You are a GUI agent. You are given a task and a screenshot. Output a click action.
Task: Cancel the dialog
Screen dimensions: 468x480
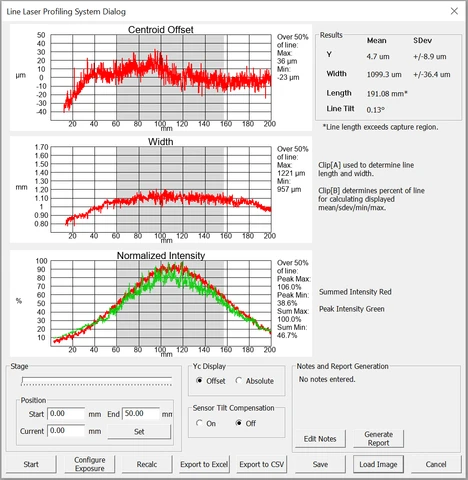[436, 464]
